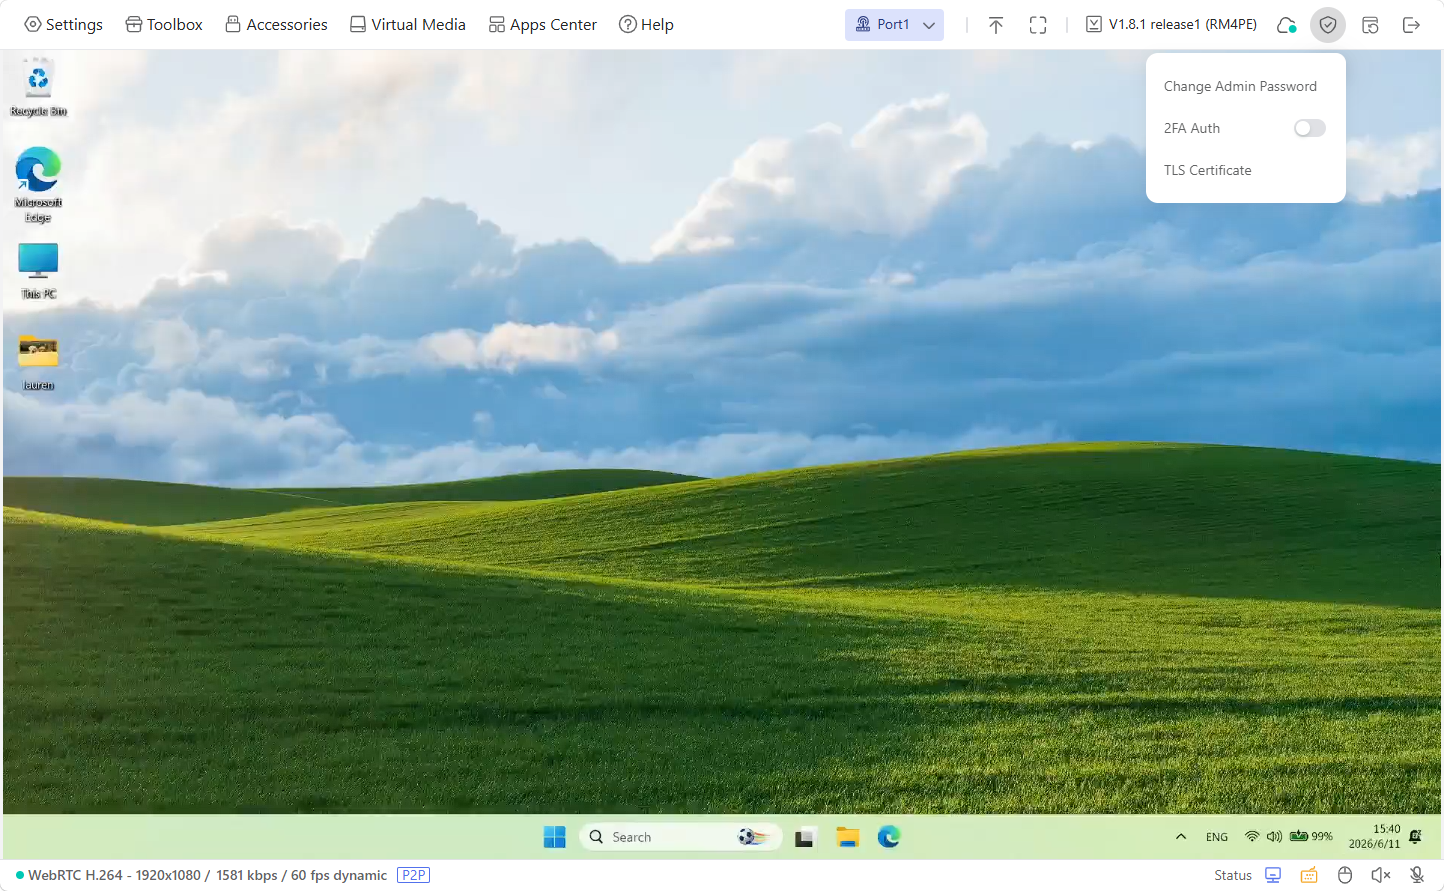Screen dimensions: 1444x891
Task: Select the Recycle Bin desktop icon
Action: point(38,88)
